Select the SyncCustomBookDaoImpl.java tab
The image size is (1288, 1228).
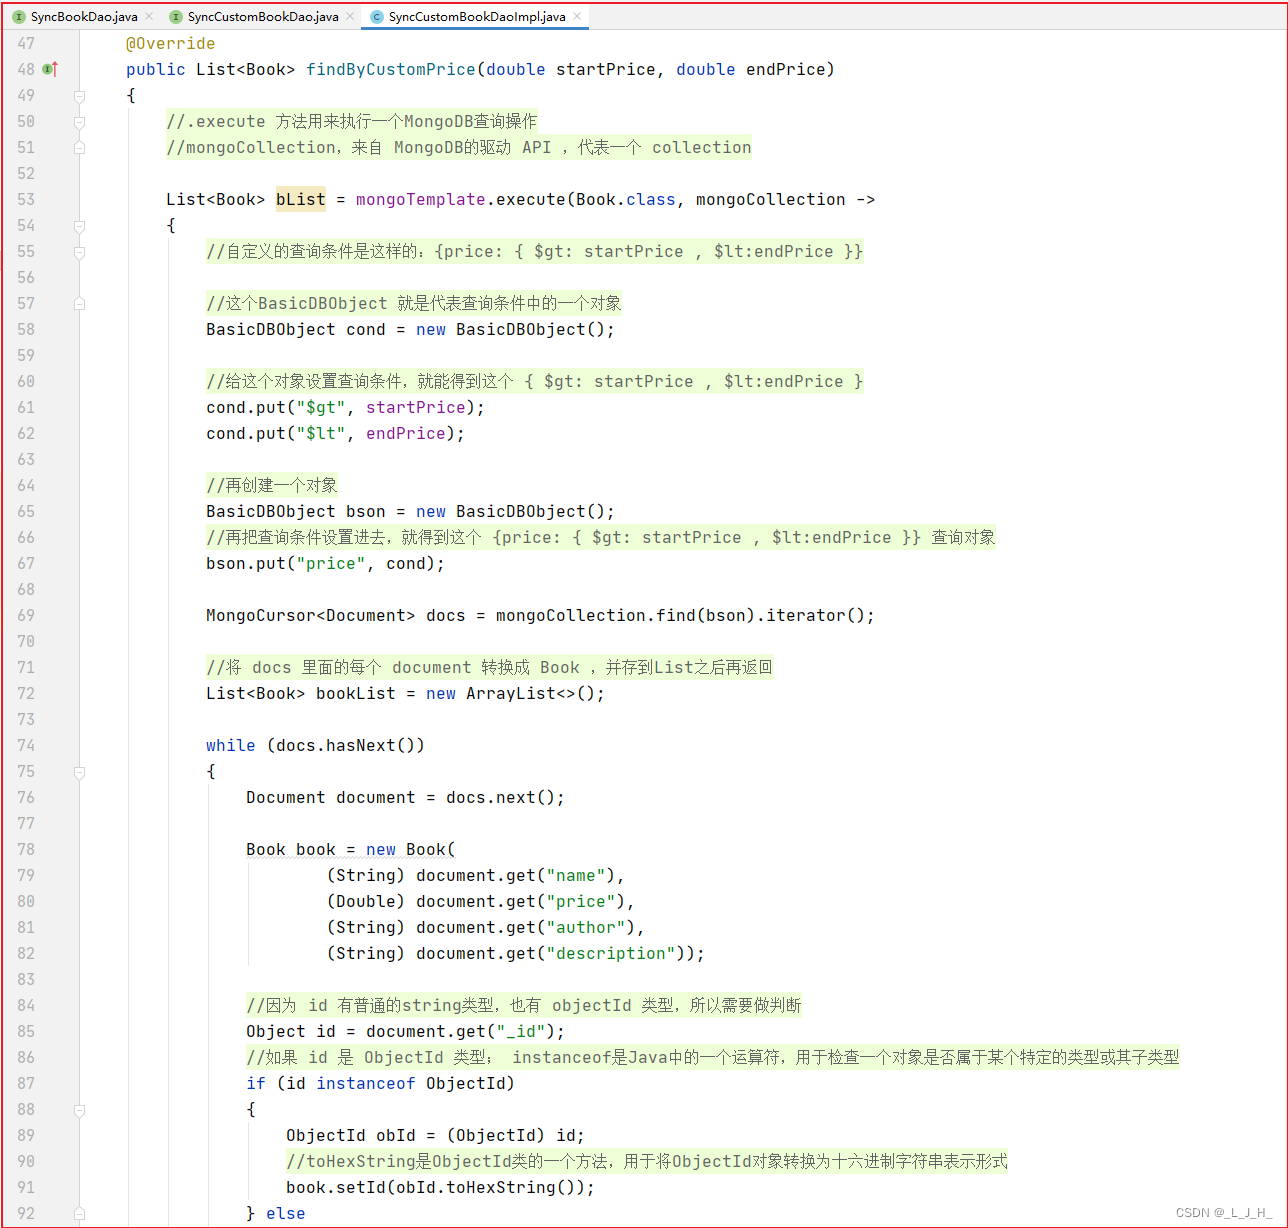(477, 17)
